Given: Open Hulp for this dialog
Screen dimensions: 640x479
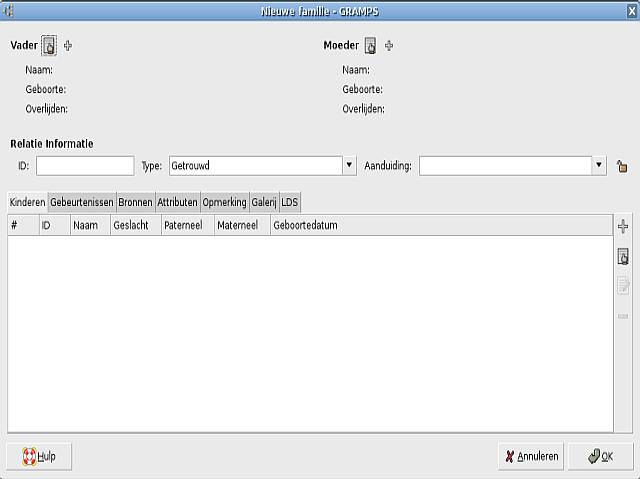Looking at the screenshot, I should (x=39, y=456).
